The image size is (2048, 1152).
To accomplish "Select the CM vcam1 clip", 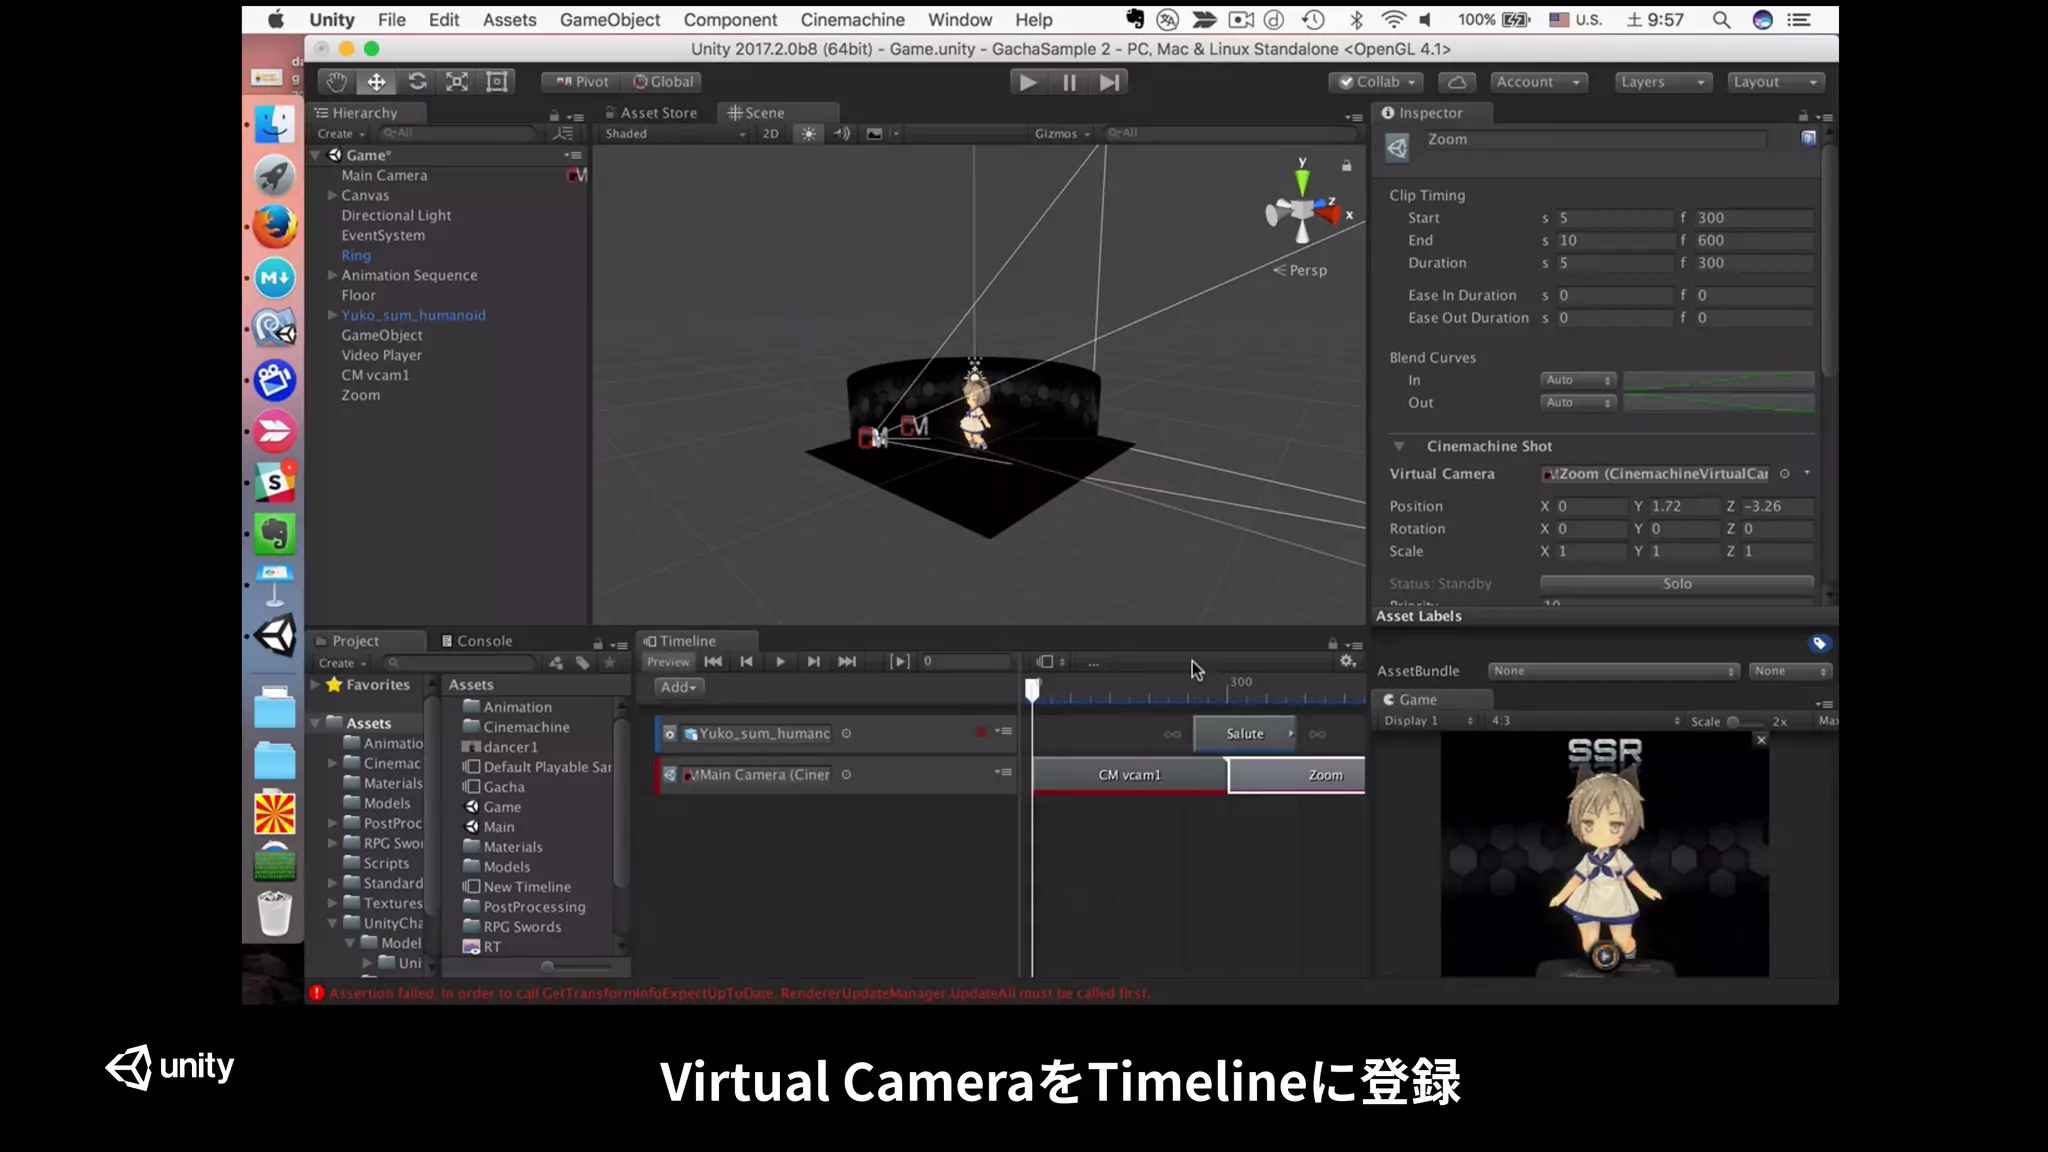I will click(x=1130, y=775).
